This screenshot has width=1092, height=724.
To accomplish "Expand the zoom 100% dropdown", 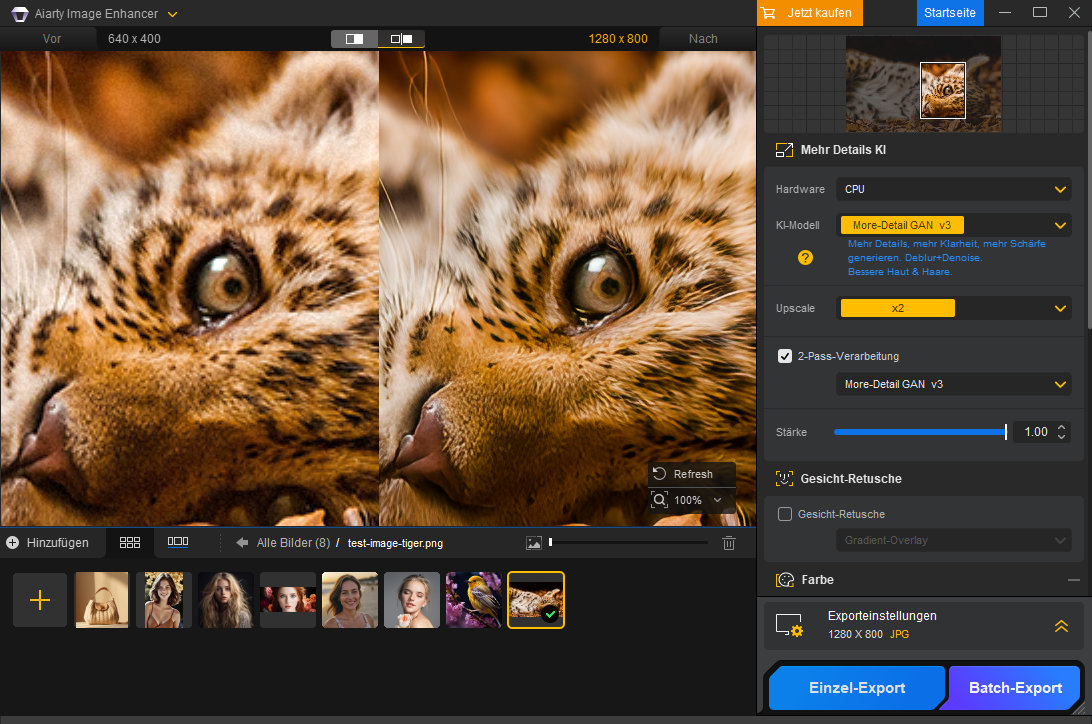I will point(717,499).
